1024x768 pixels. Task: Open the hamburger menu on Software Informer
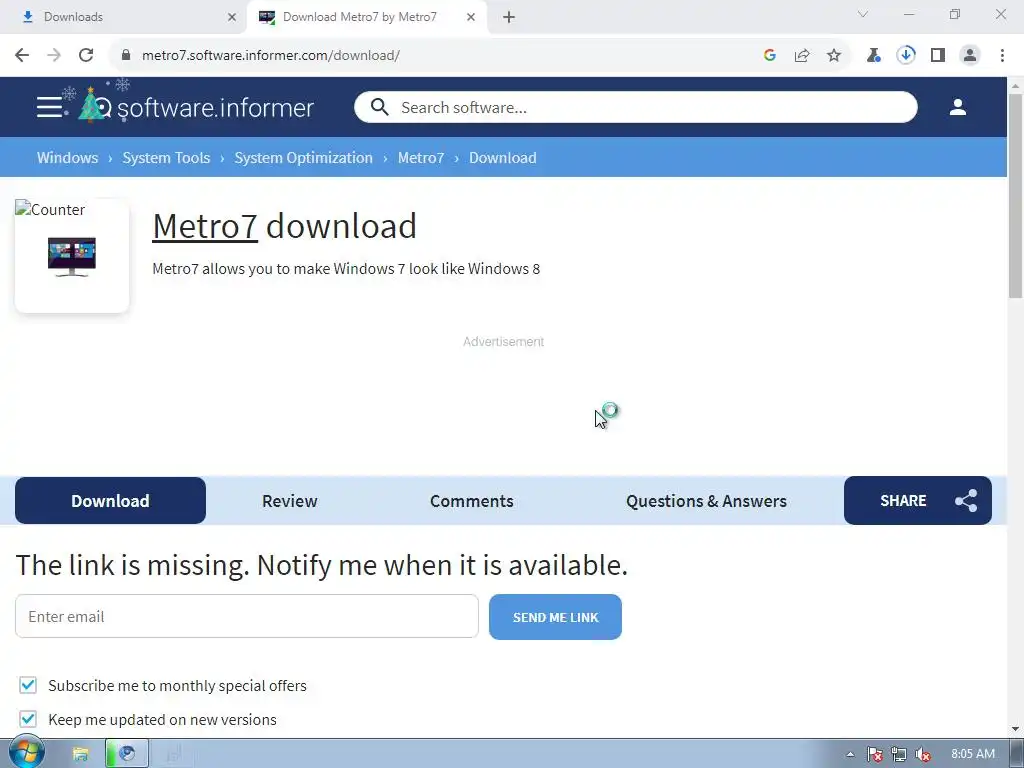click(50, 107)
